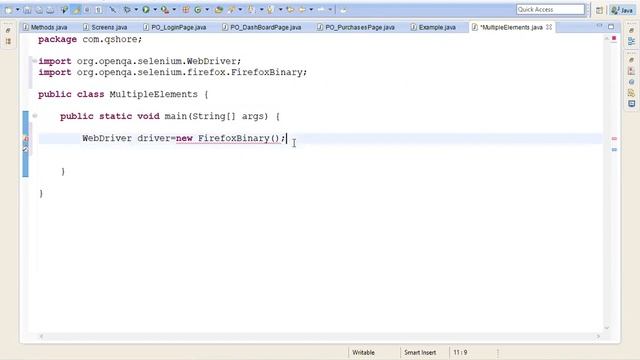Minimize the editor area
Image resolution: width=640 pixels, height=360 pixels.
599,26
